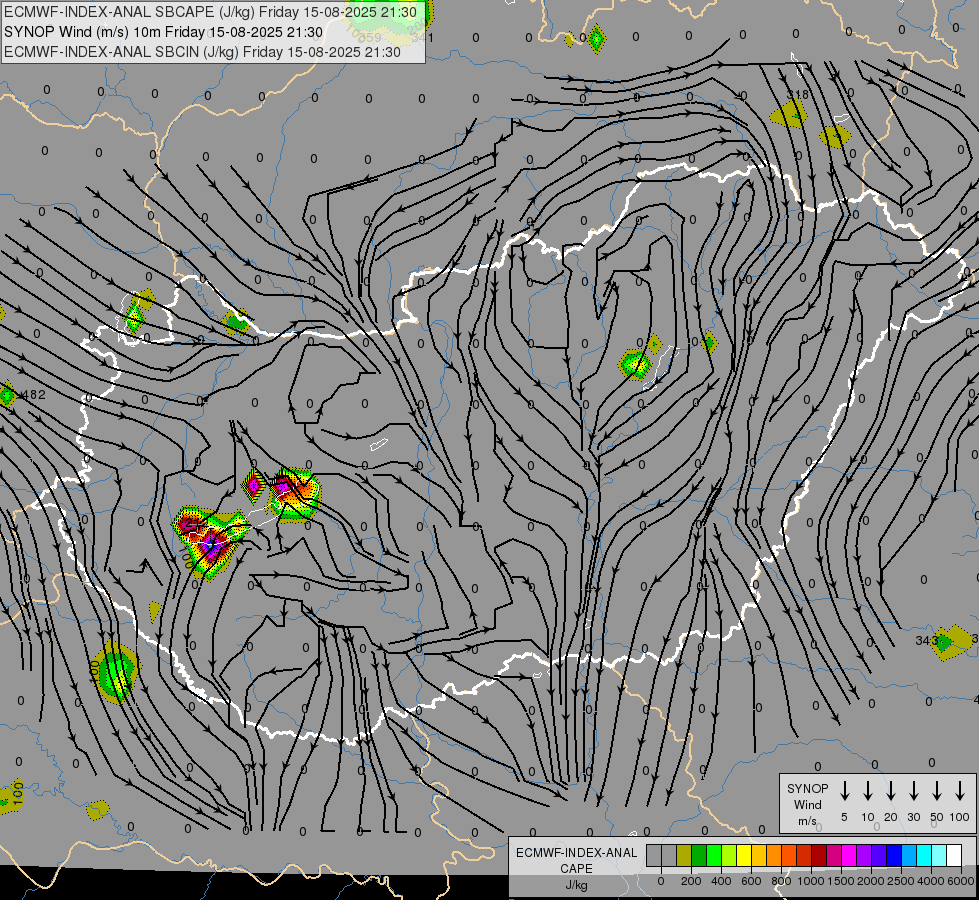Image resolution: width=979 pixels, height=900 pixels.
Task: Click the 1500 tick label on CAPE scale
Action: pos(840,881)
